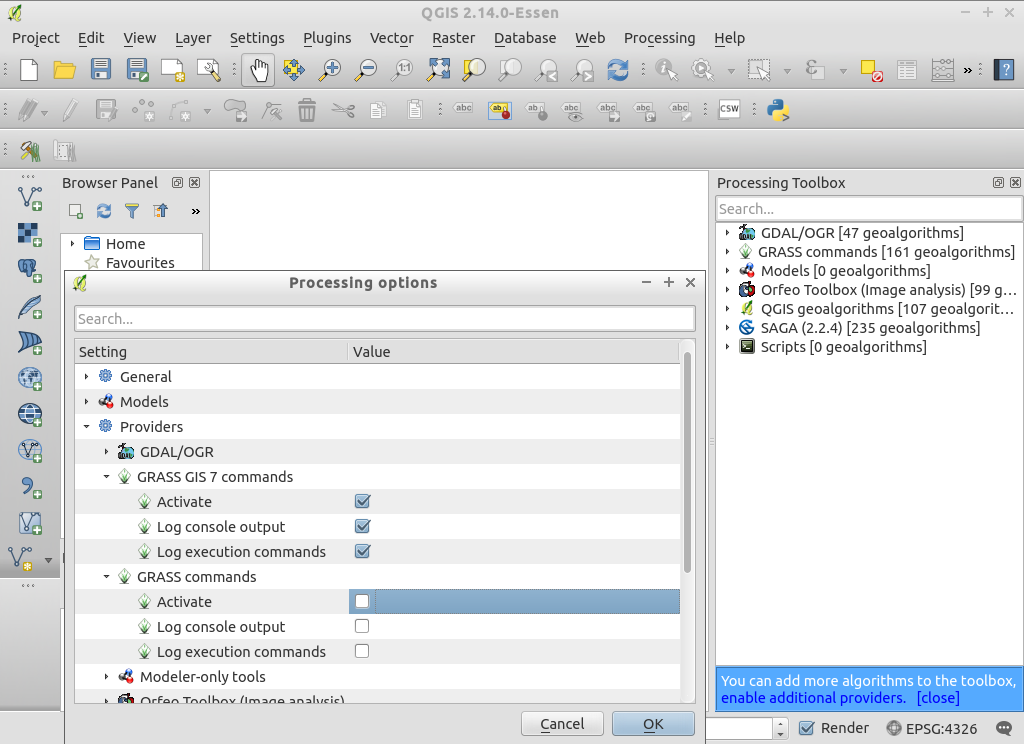Screen dimensions: 1024x744
Task: Click the Pan Map to Selection icon
Action: coord(294,69)
